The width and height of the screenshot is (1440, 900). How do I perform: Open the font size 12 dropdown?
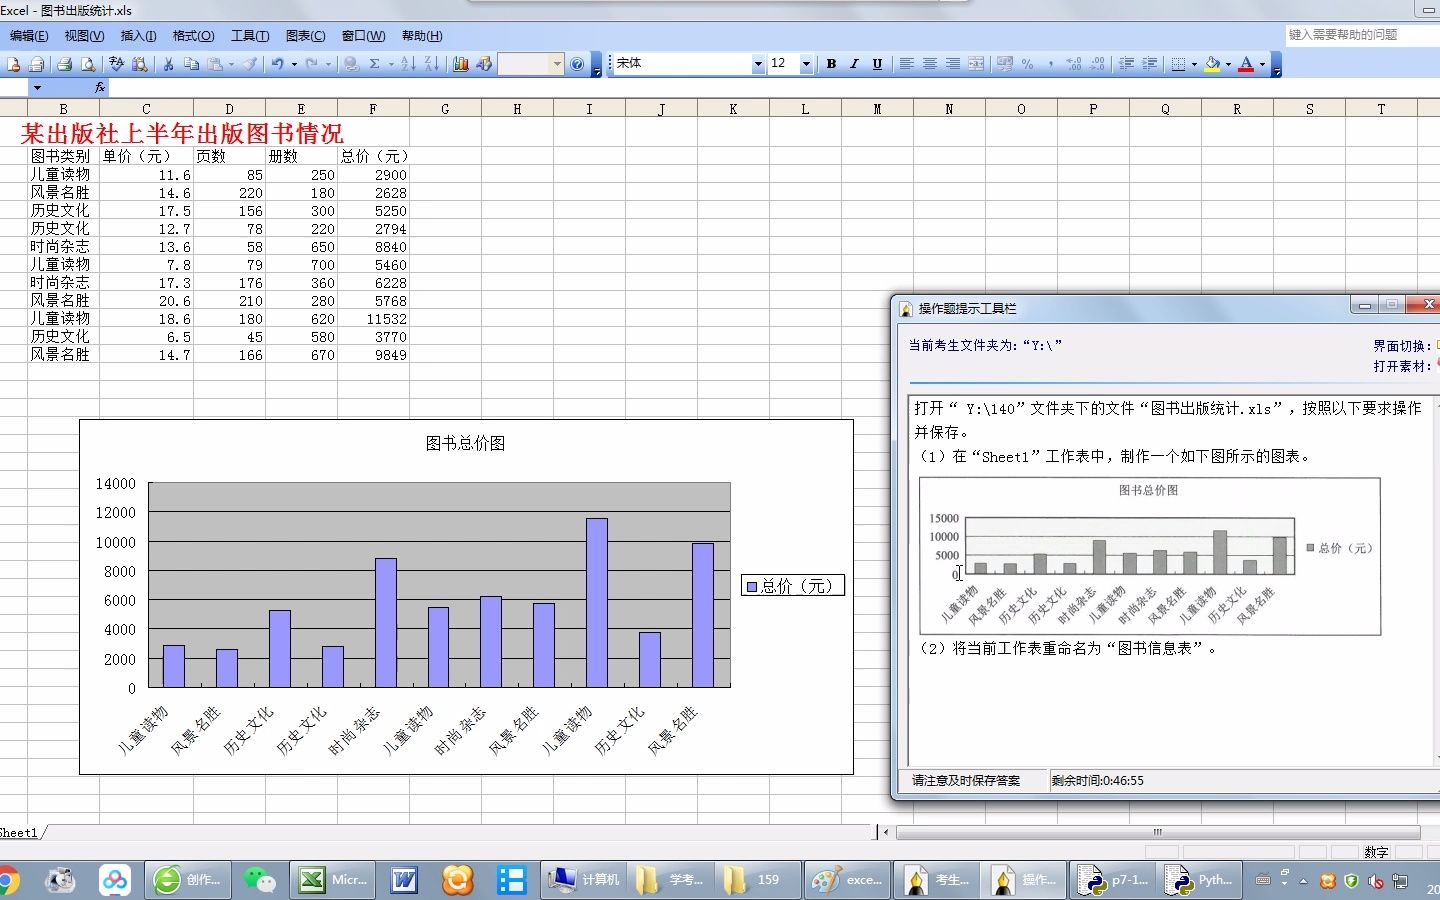click(806, 64)
